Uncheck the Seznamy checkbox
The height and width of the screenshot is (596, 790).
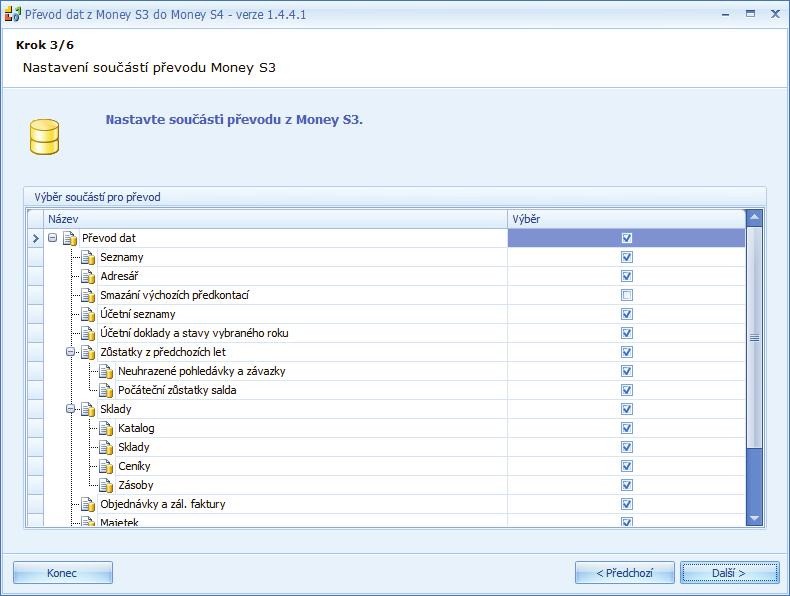coord(627,257)
